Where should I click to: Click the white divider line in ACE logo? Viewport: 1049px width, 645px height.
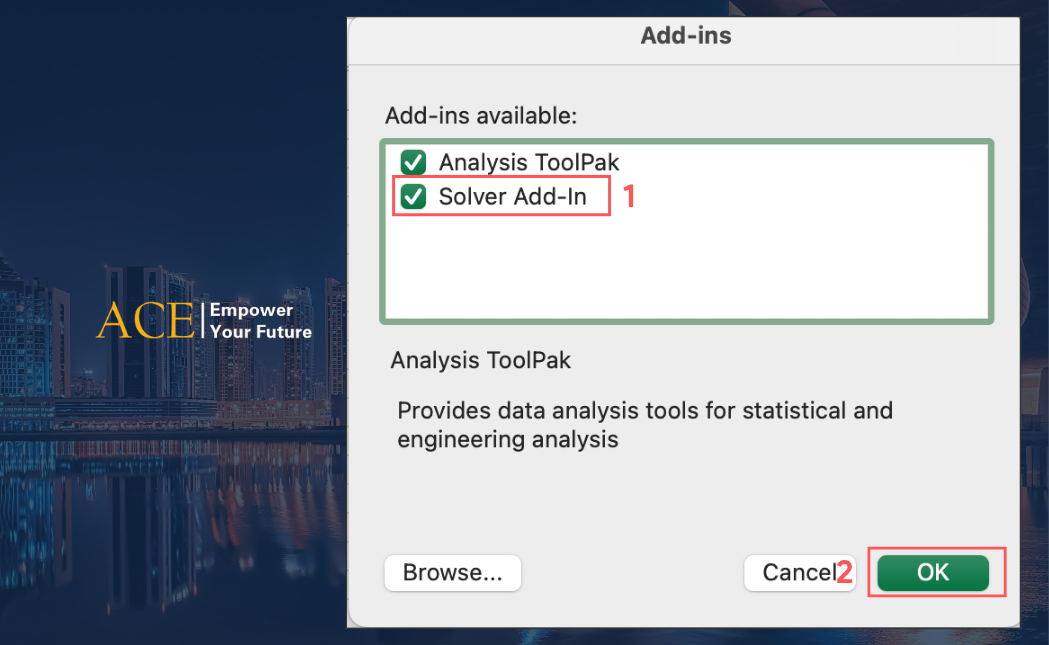coord(201,321)
